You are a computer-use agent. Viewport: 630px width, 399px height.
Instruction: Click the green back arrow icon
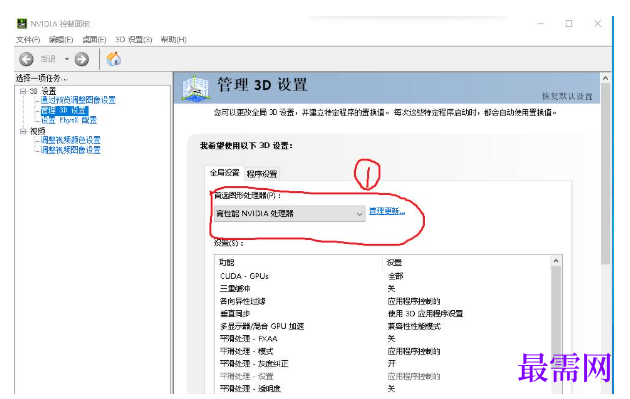pos(27,59)
